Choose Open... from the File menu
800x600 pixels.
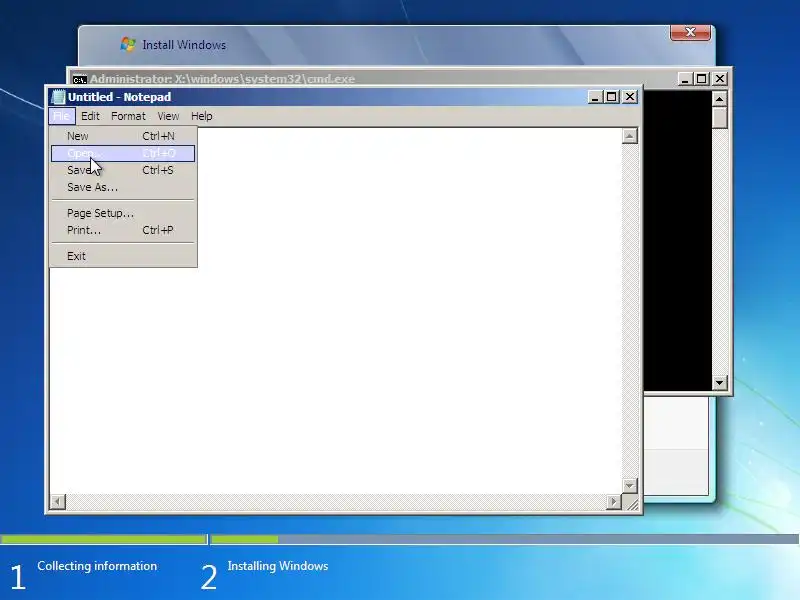click(x=122, y=153)
